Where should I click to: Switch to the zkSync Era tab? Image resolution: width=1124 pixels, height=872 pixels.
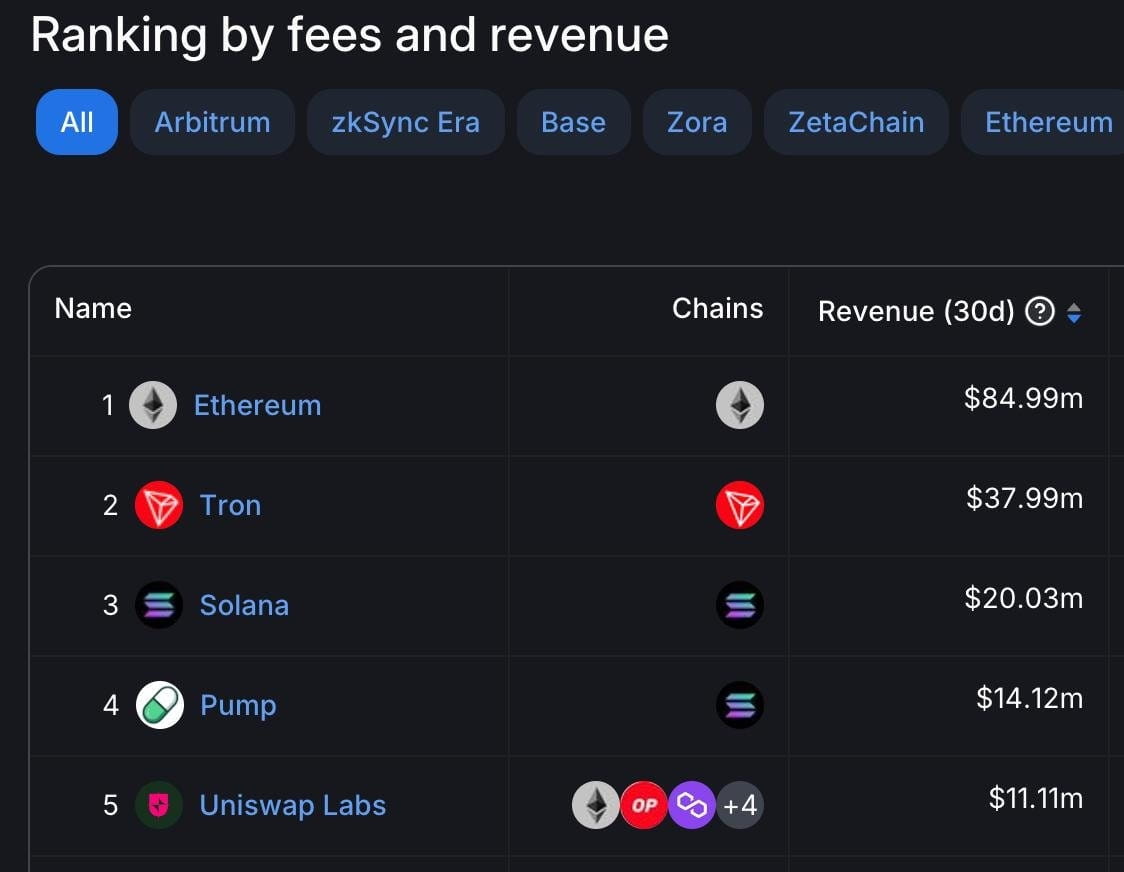405,122
